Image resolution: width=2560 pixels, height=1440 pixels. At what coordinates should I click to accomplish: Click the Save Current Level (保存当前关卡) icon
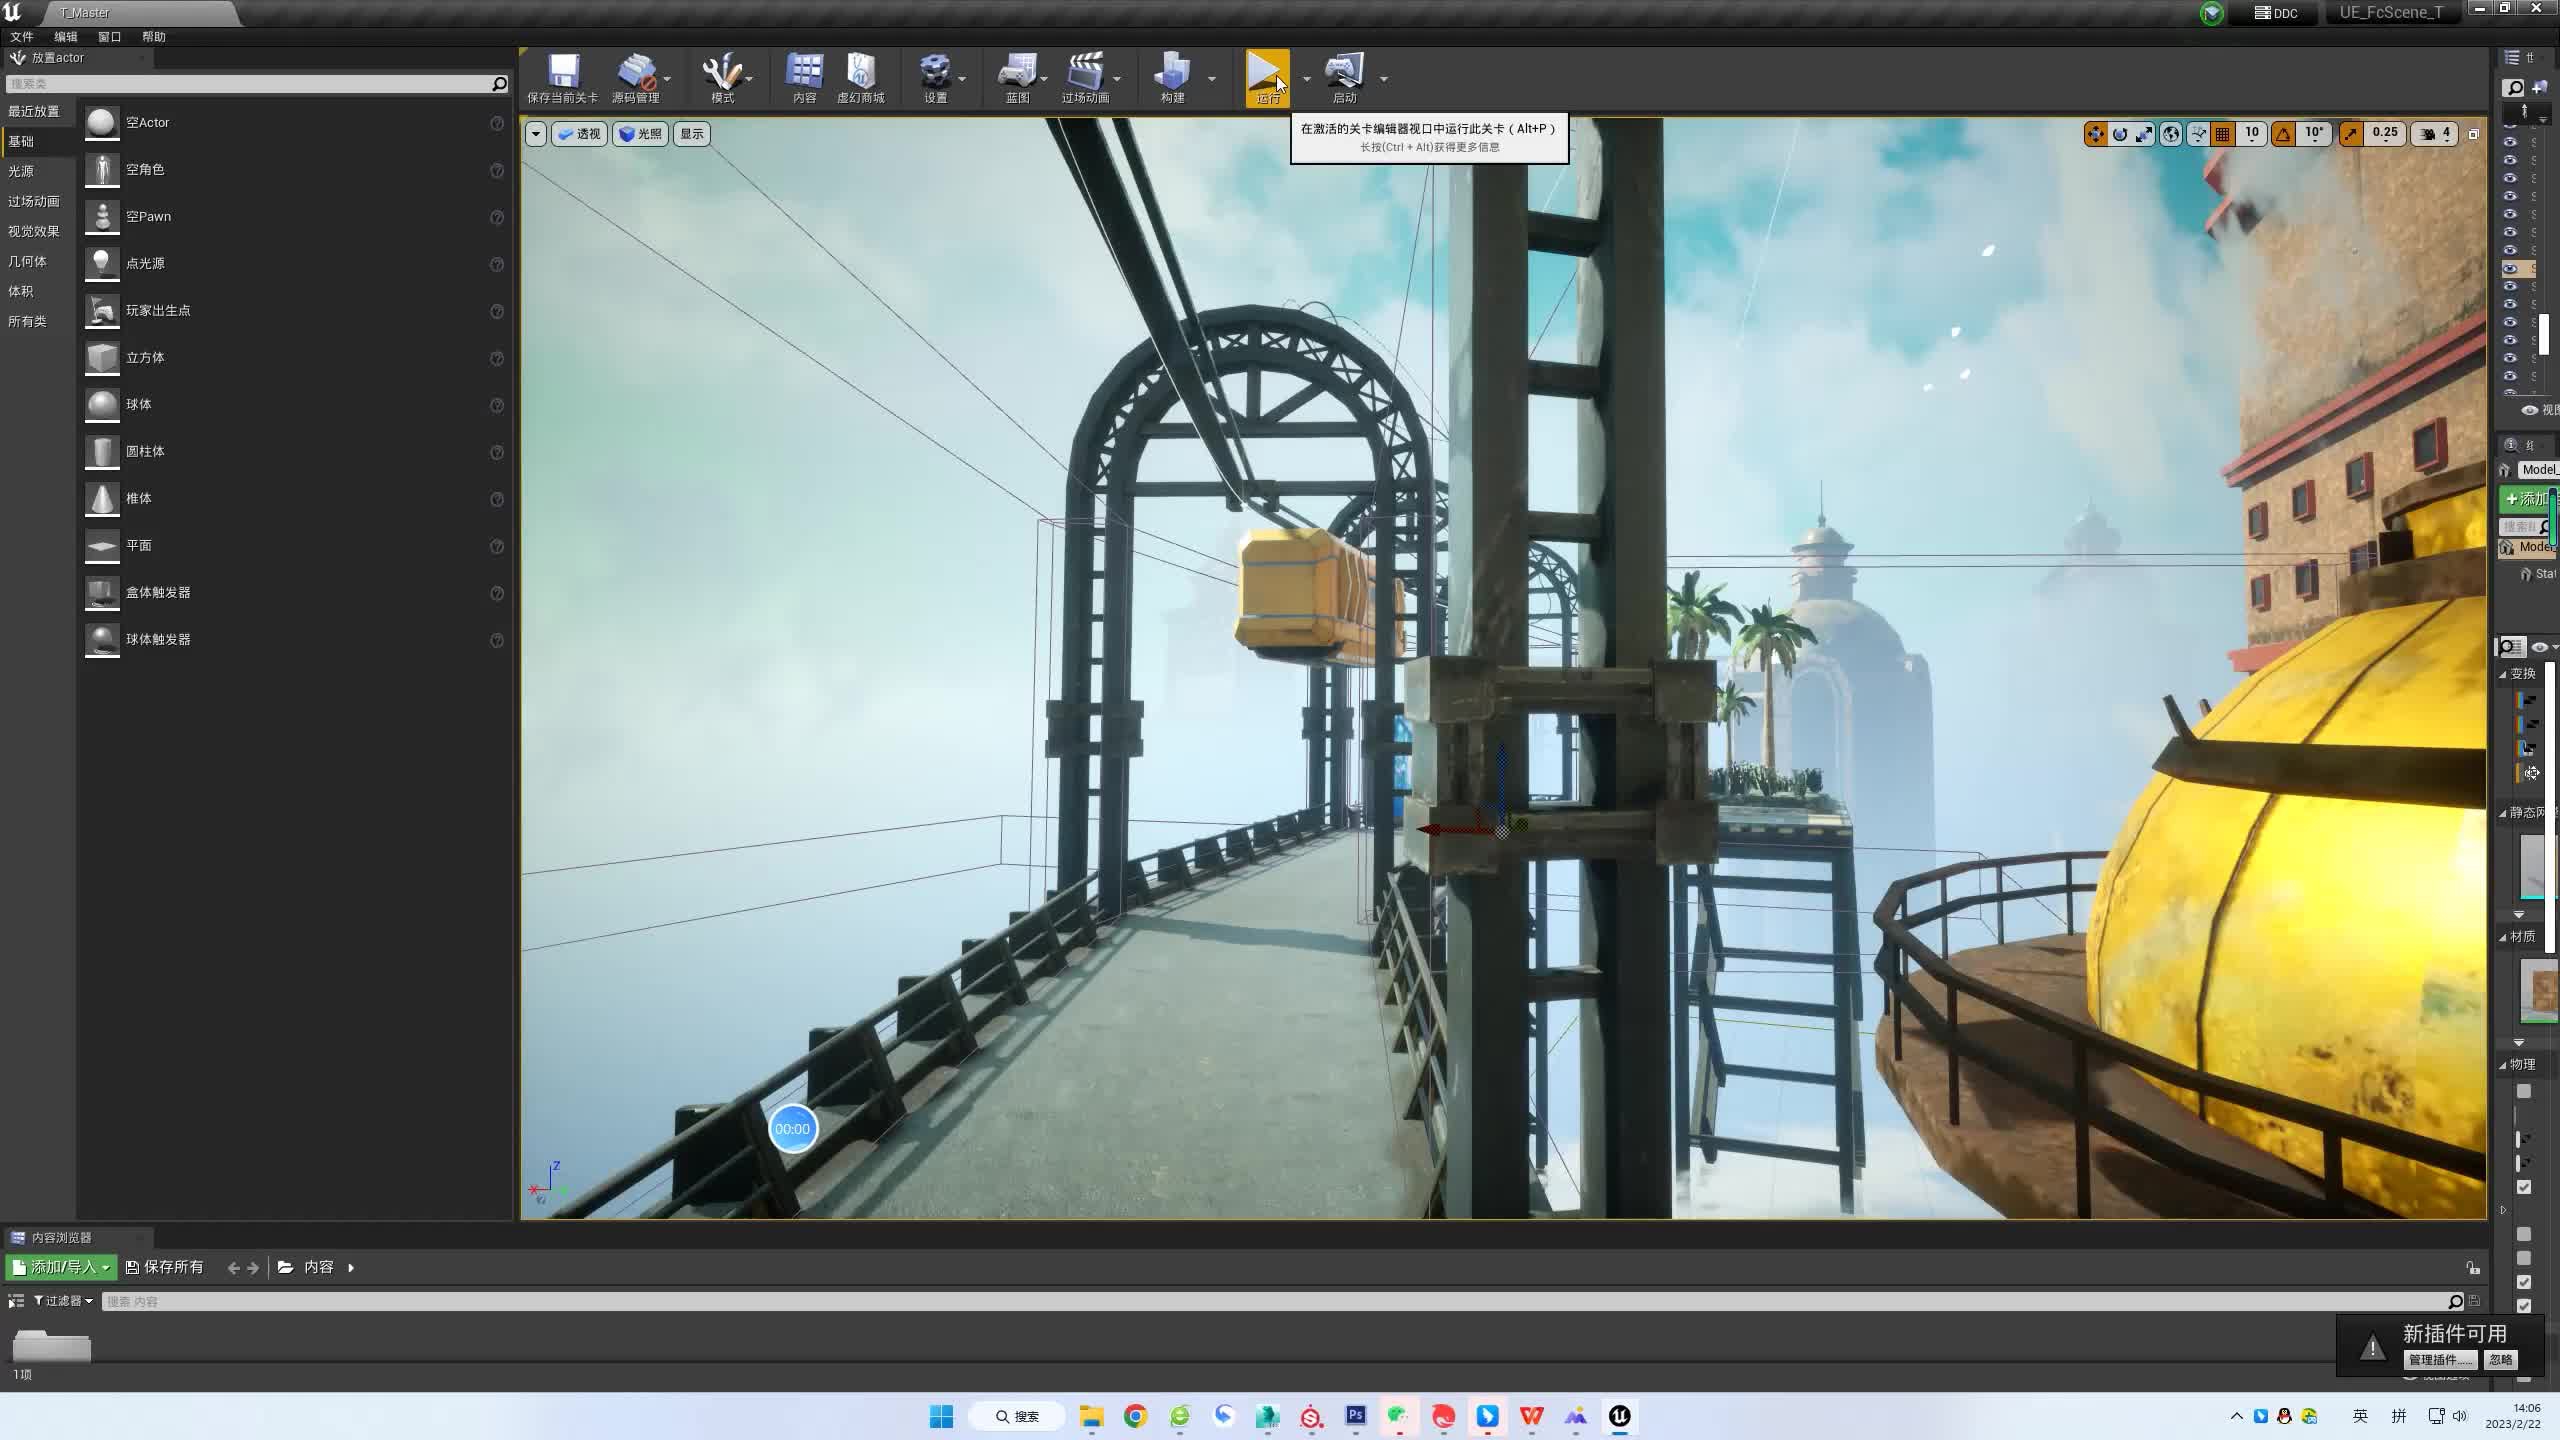[x=563, y=72]
